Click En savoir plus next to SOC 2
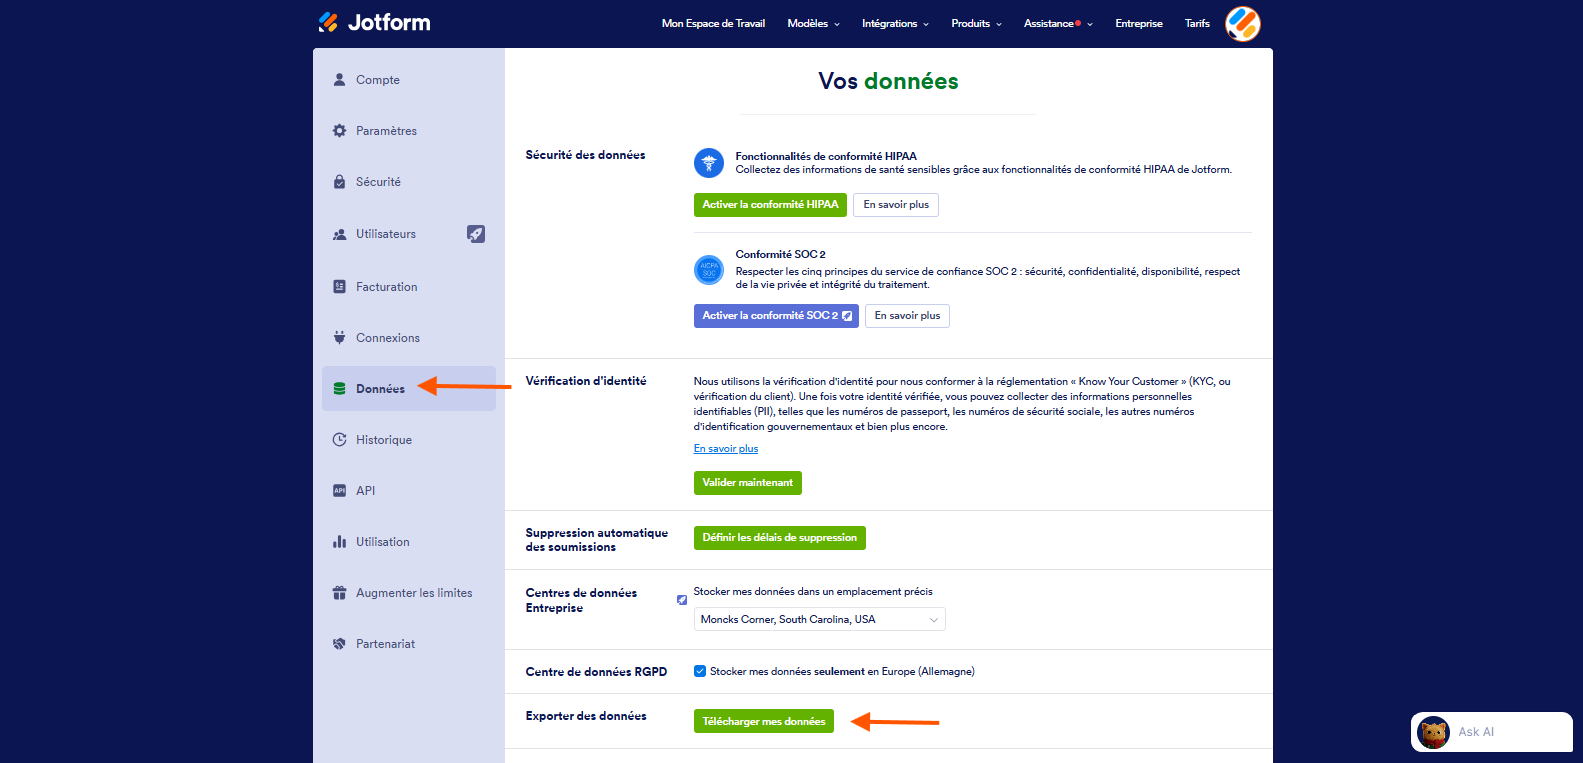The width and height of the screenshot is (1583, 763). click(907, 316)
